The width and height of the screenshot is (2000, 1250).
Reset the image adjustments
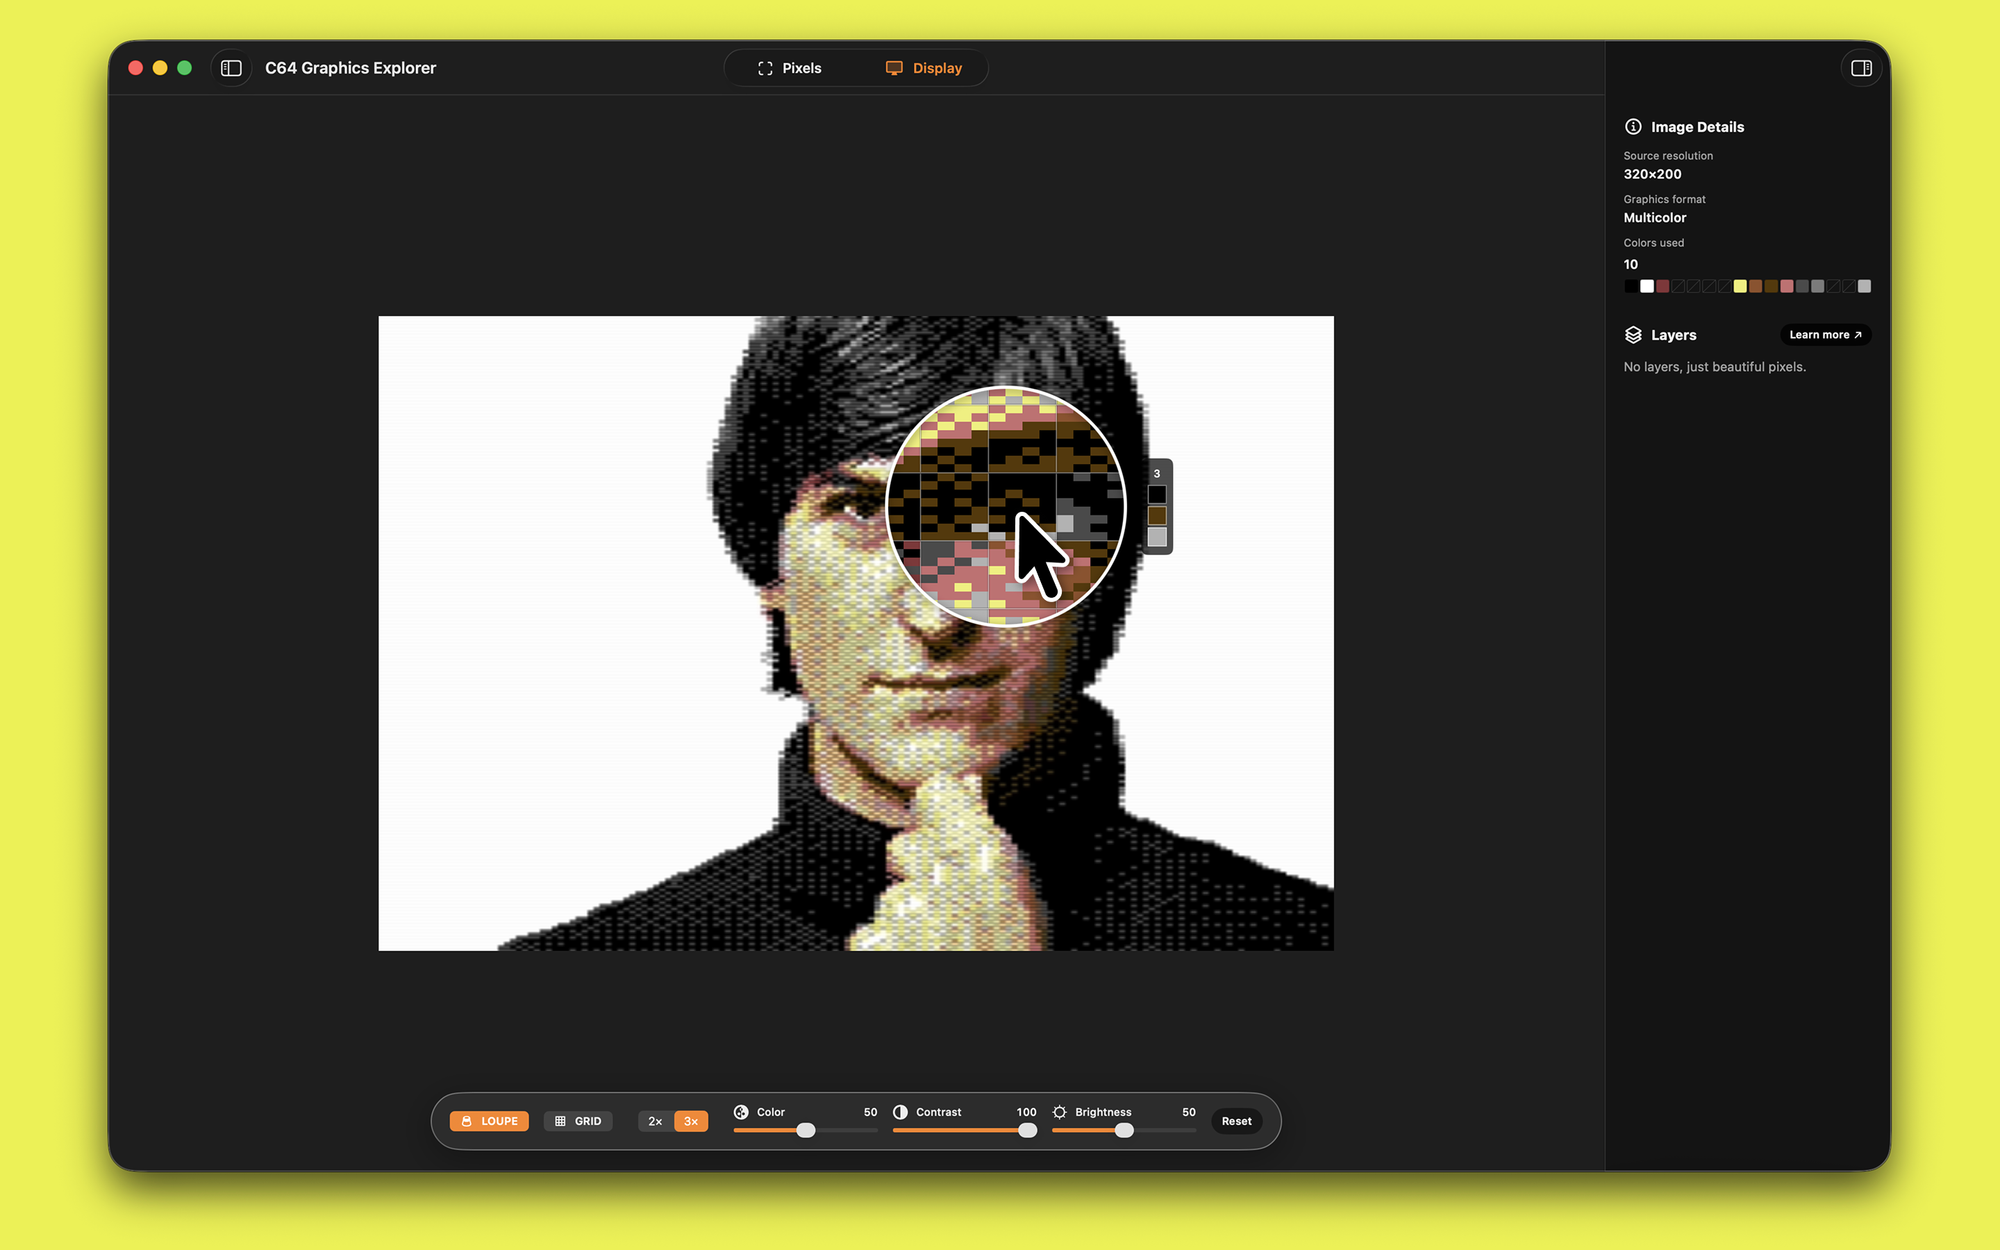pyautogui.click(x=1236, y=1121)
